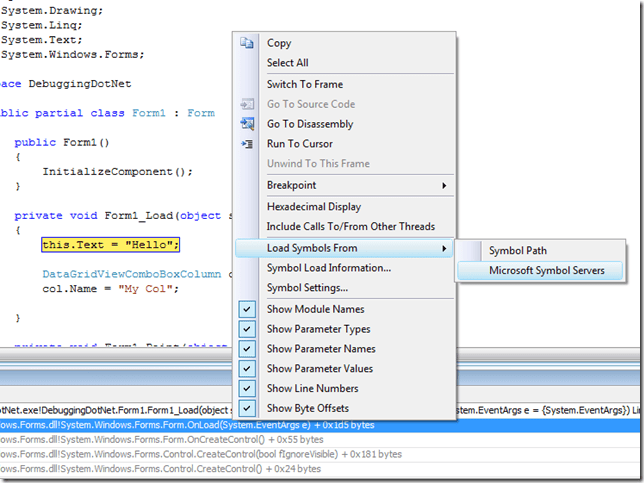Click Switch To Frame menu entry
The image size is (644, 483).
tap(304, 84)
